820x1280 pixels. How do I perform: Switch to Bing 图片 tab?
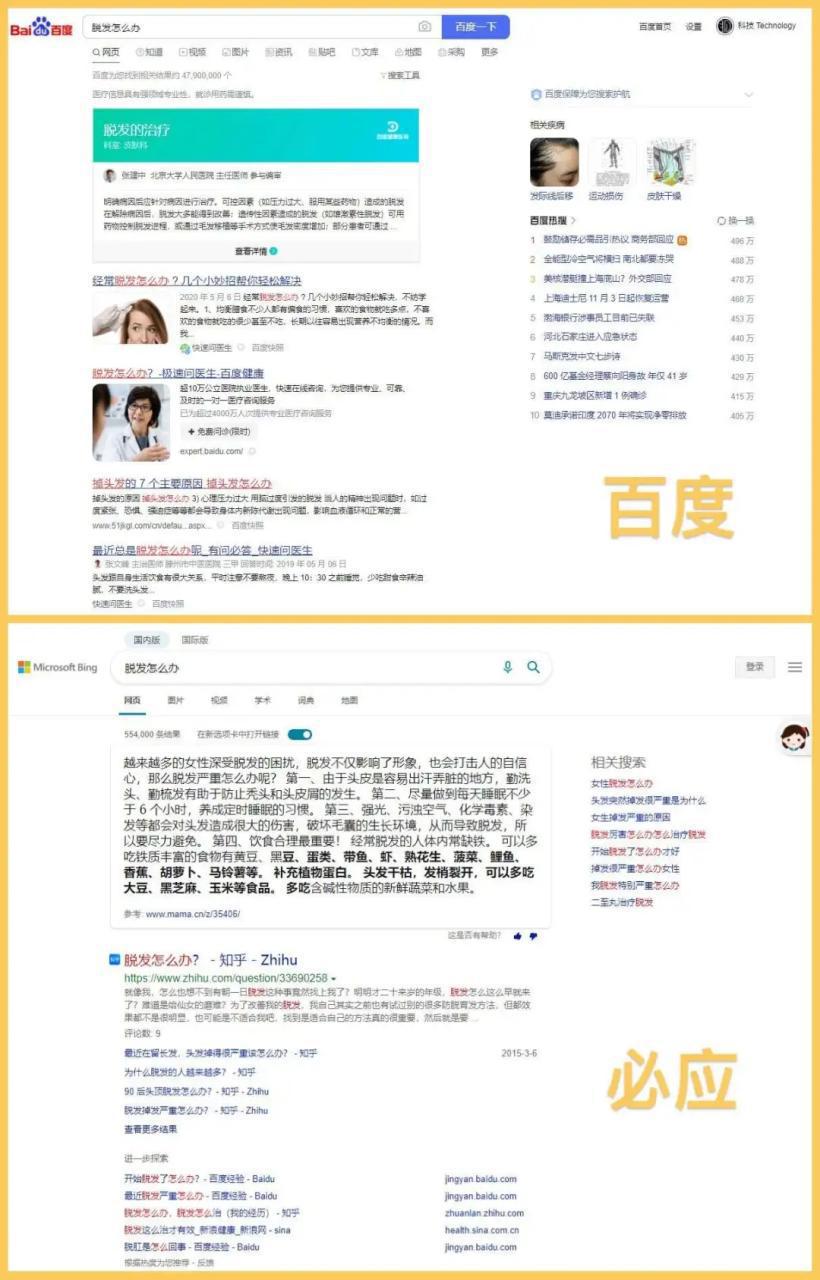pos(176,700)
